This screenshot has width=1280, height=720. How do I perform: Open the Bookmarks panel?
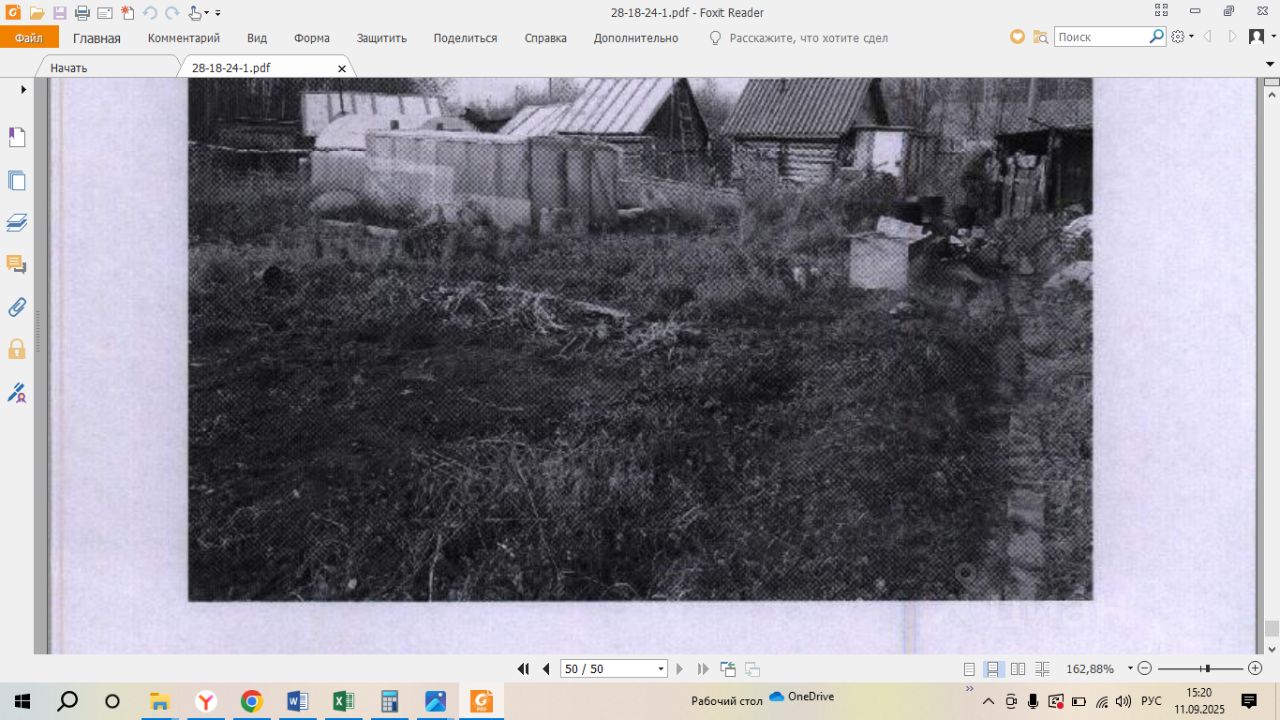17,137
